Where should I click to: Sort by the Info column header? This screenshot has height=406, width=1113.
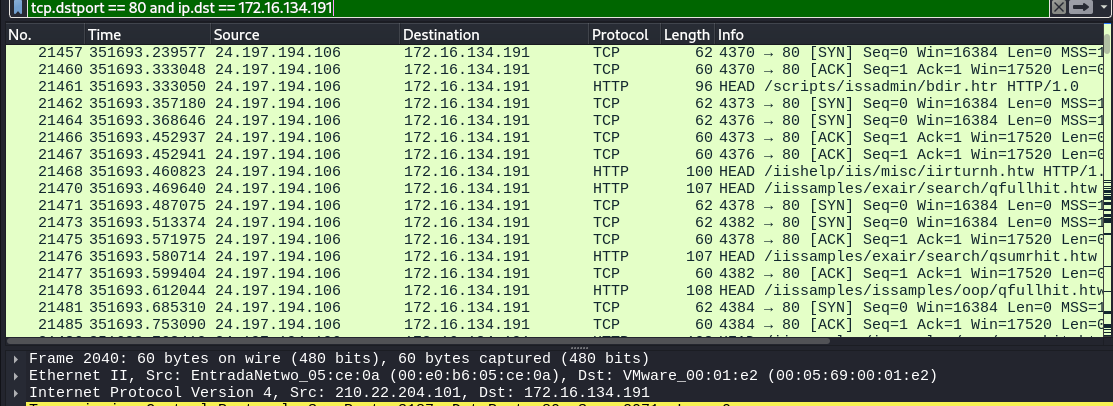click(910, 35)
